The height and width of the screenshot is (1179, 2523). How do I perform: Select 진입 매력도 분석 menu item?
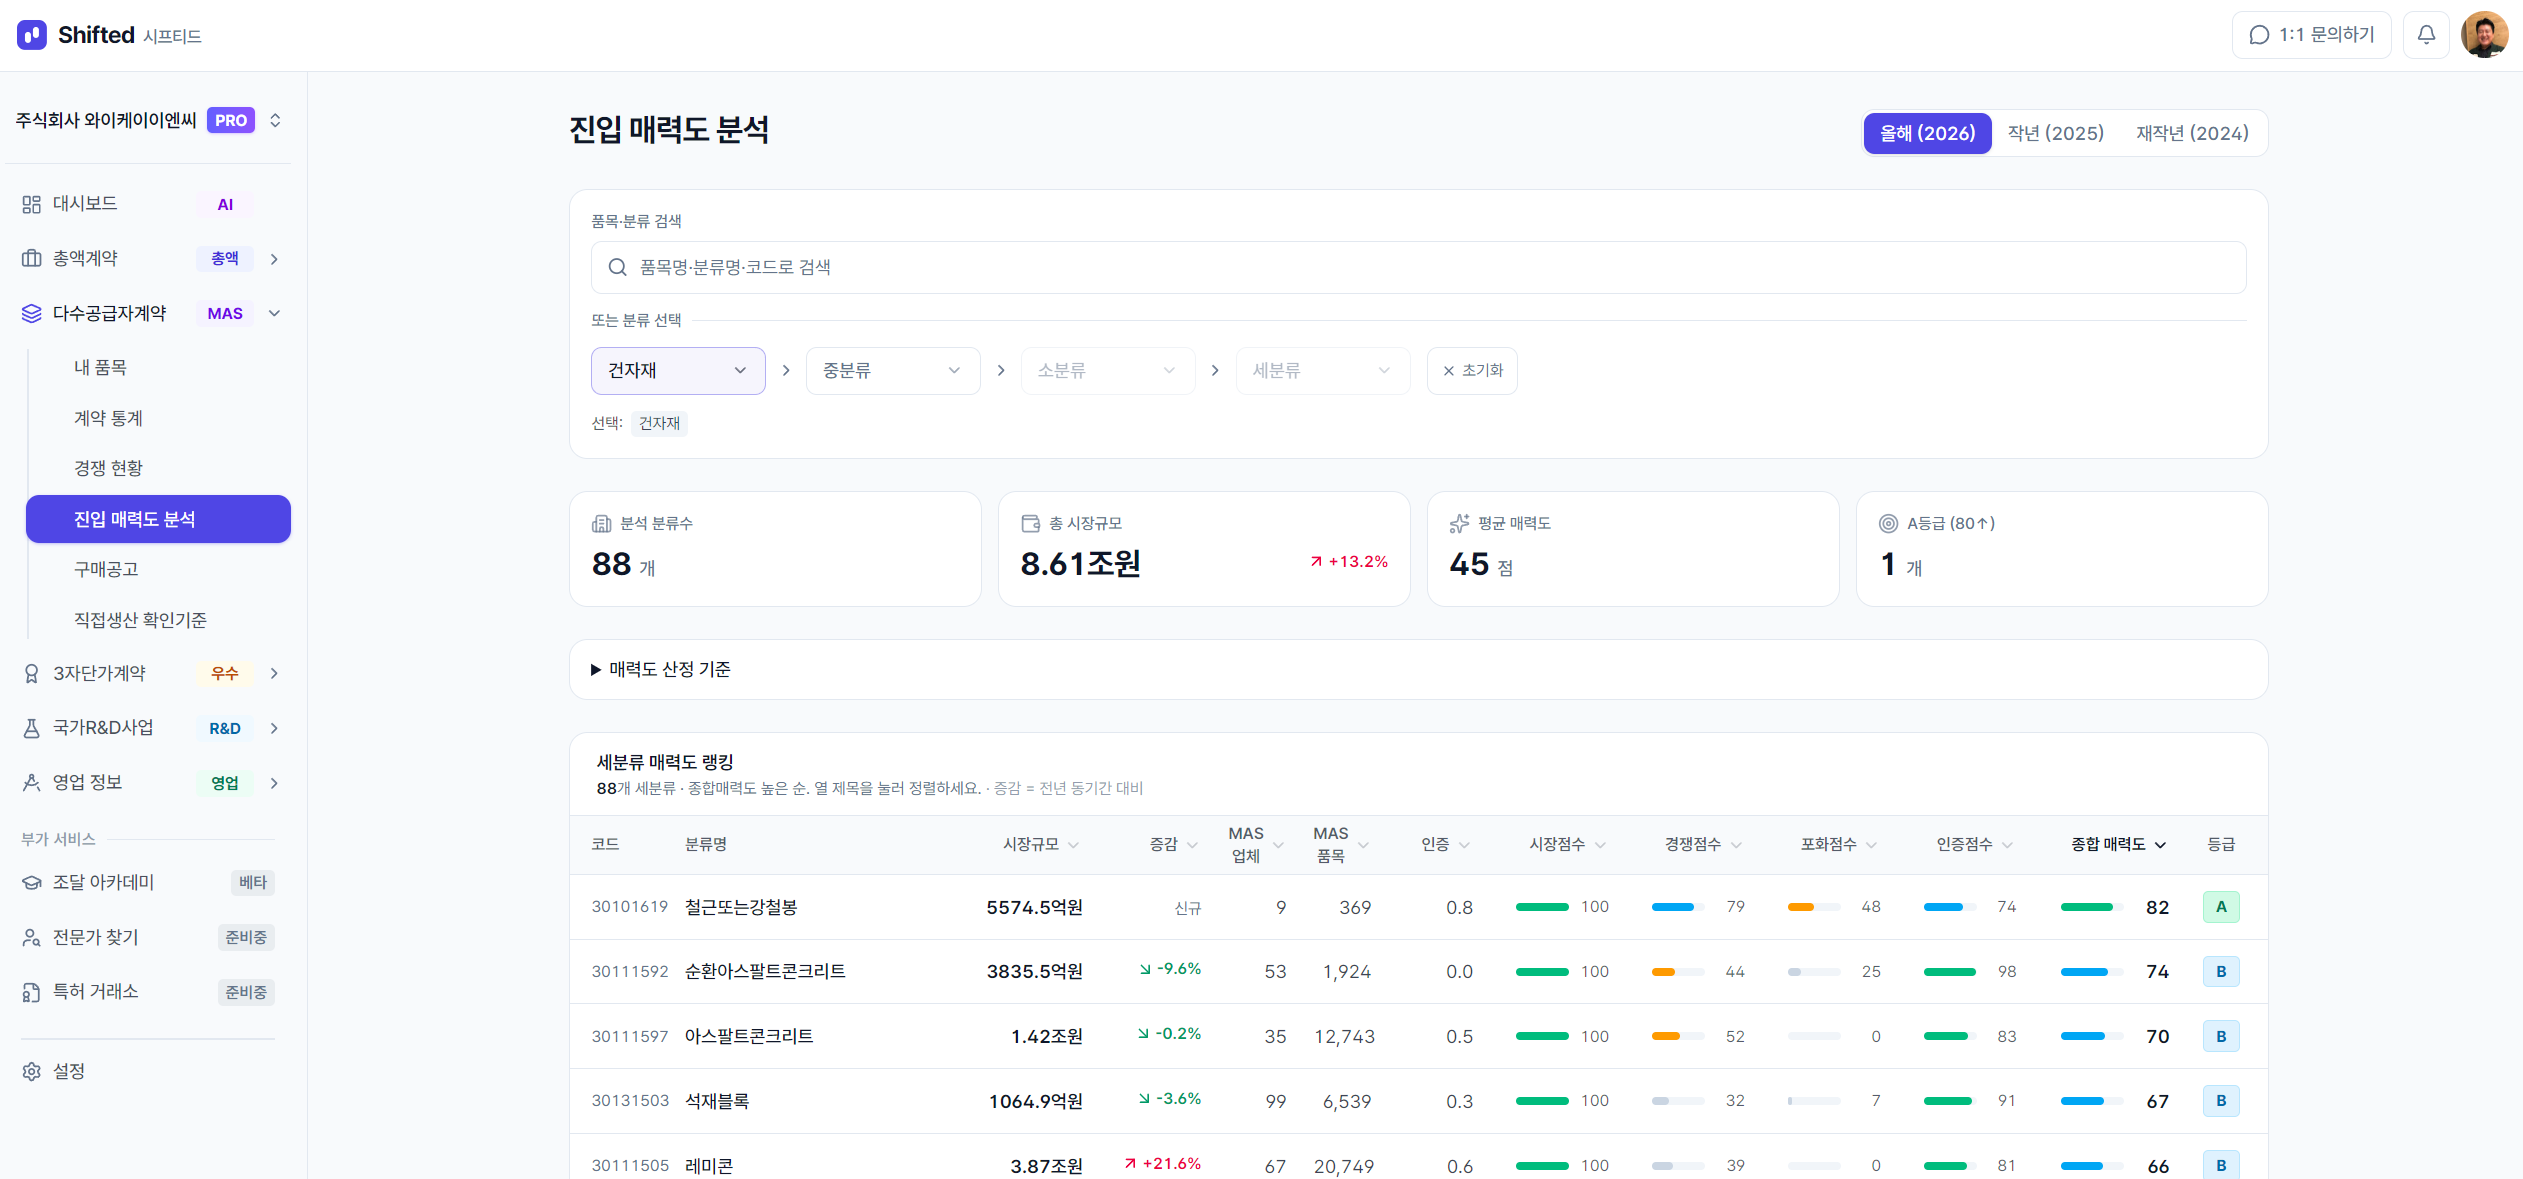(x=158, y=519)
